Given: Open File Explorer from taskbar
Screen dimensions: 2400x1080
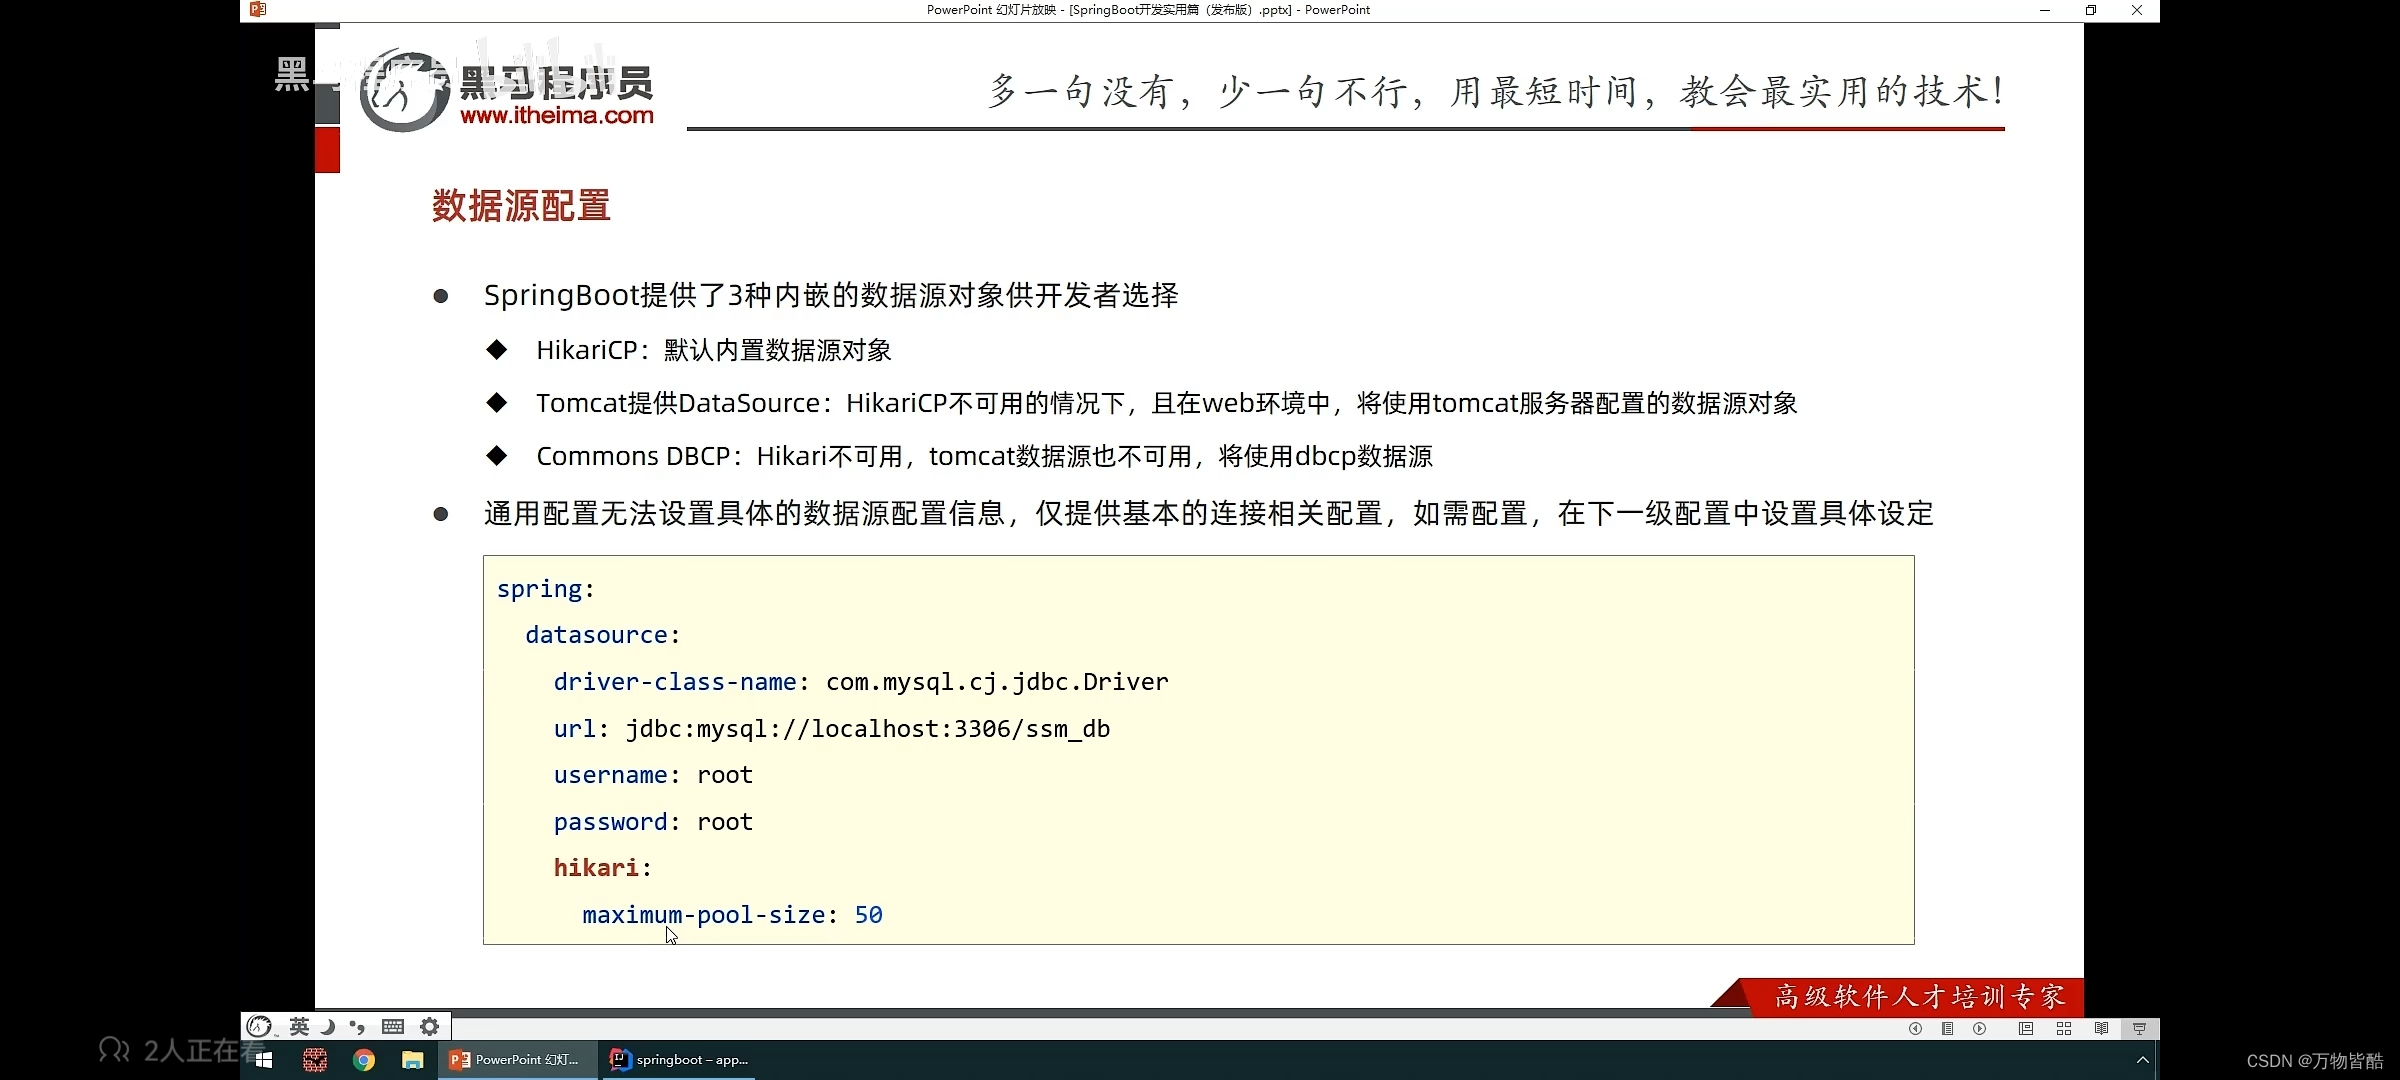Looking at the screenshot, I should click(x=413, y=1060).
